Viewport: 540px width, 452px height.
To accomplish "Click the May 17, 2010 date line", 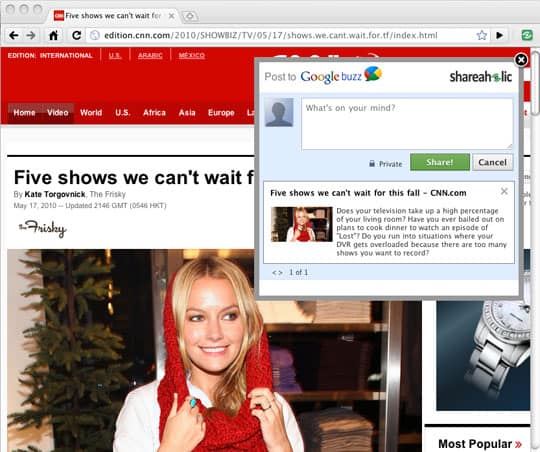I will coord(90,206).
